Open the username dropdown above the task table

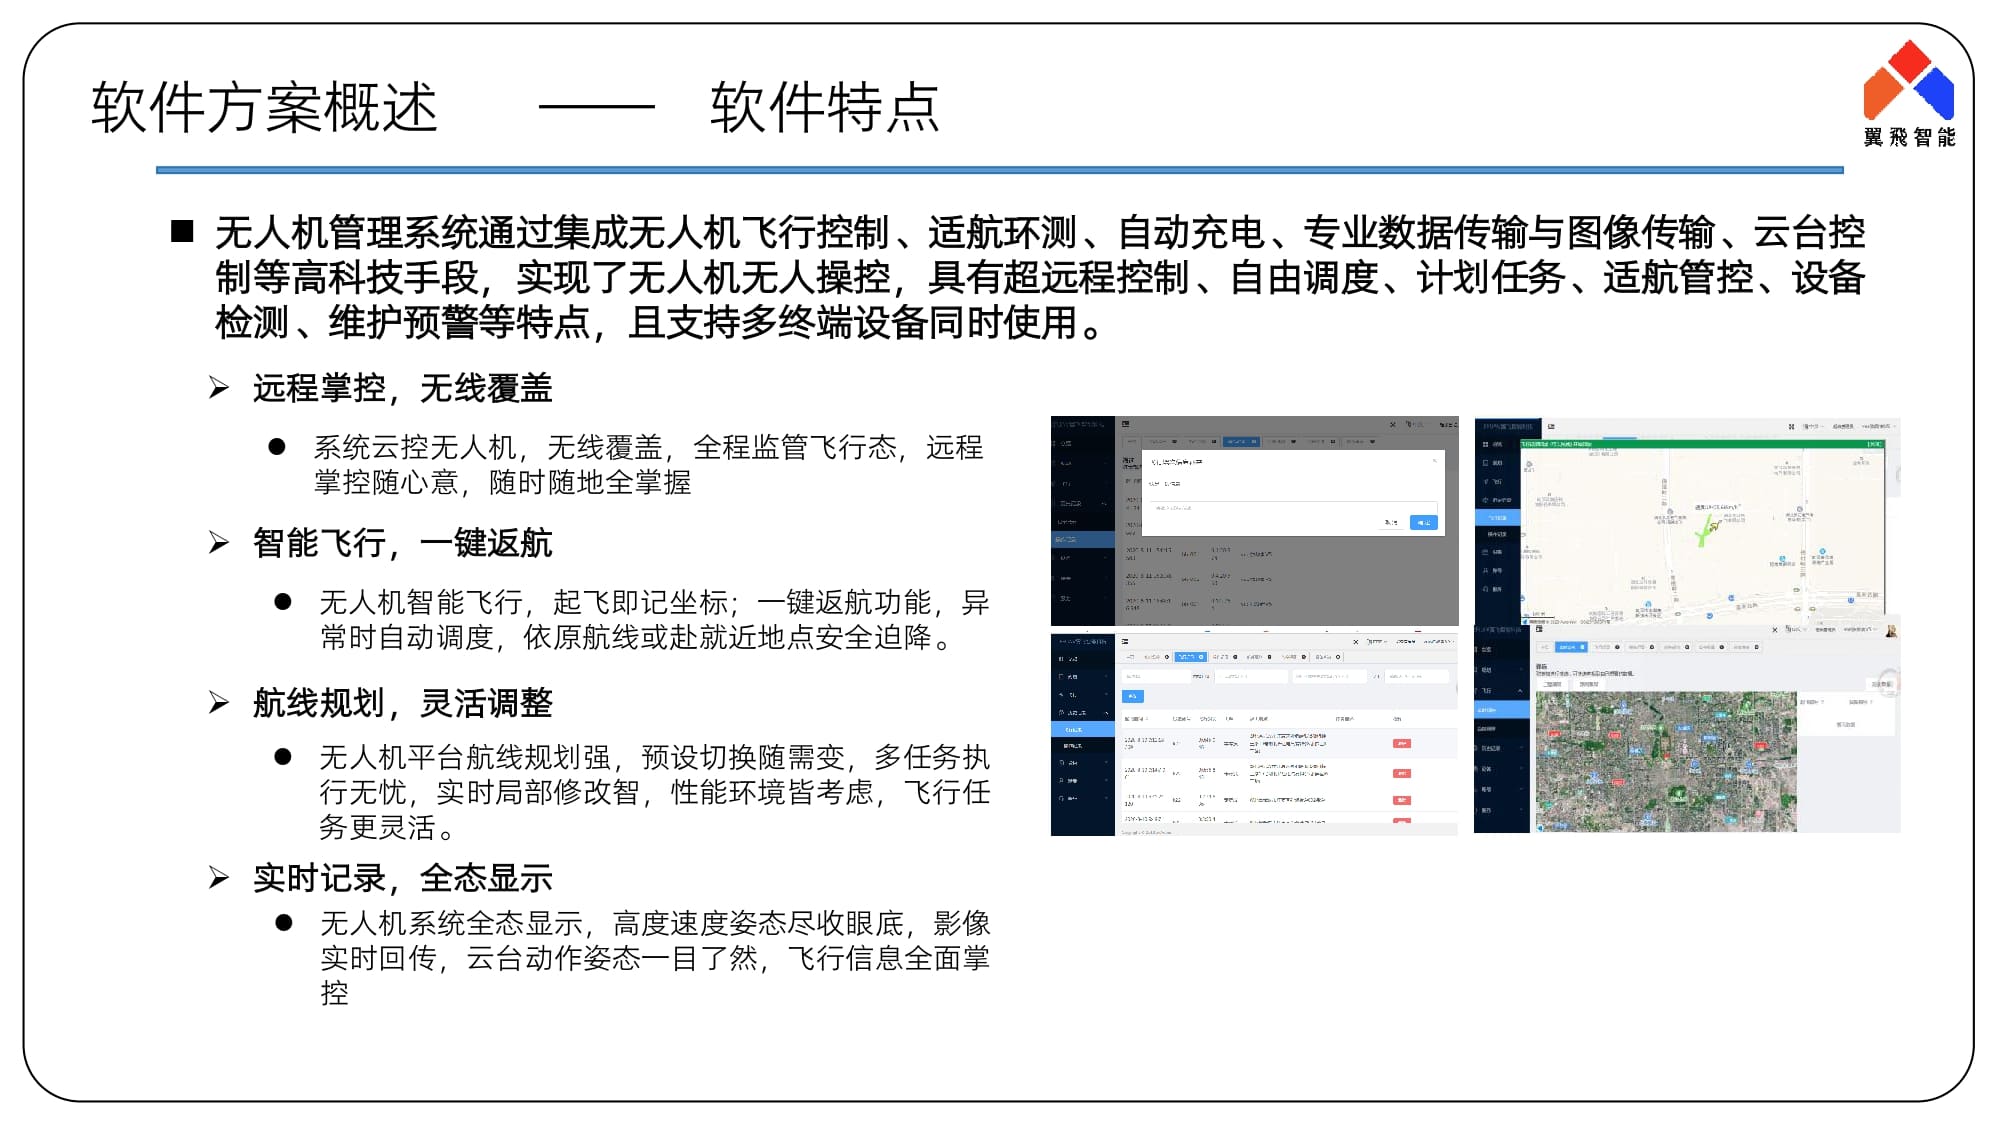click(1437, 642)
